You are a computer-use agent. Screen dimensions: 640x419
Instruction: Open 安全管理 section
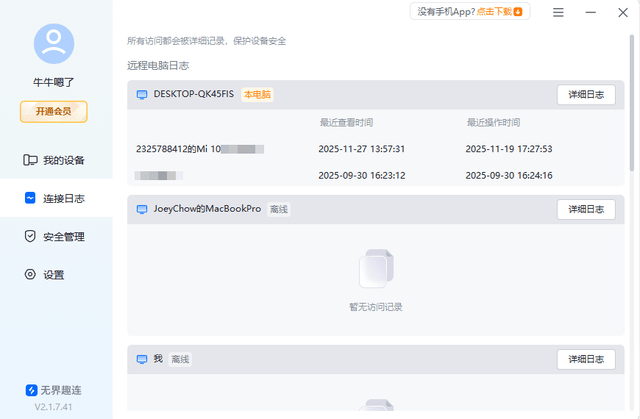pyautogui.click(x=56, y=237)
